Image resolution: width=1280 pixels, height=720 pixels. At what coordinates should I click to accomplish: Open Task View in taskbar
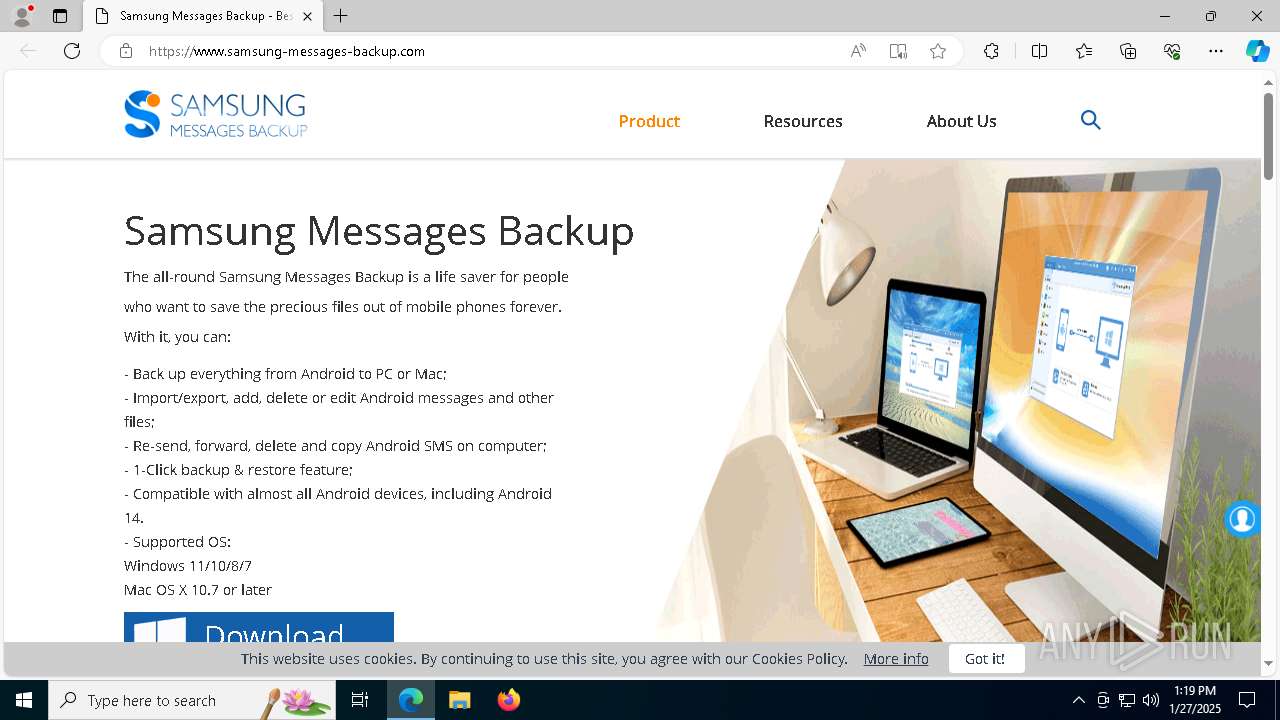pos(360,700)
